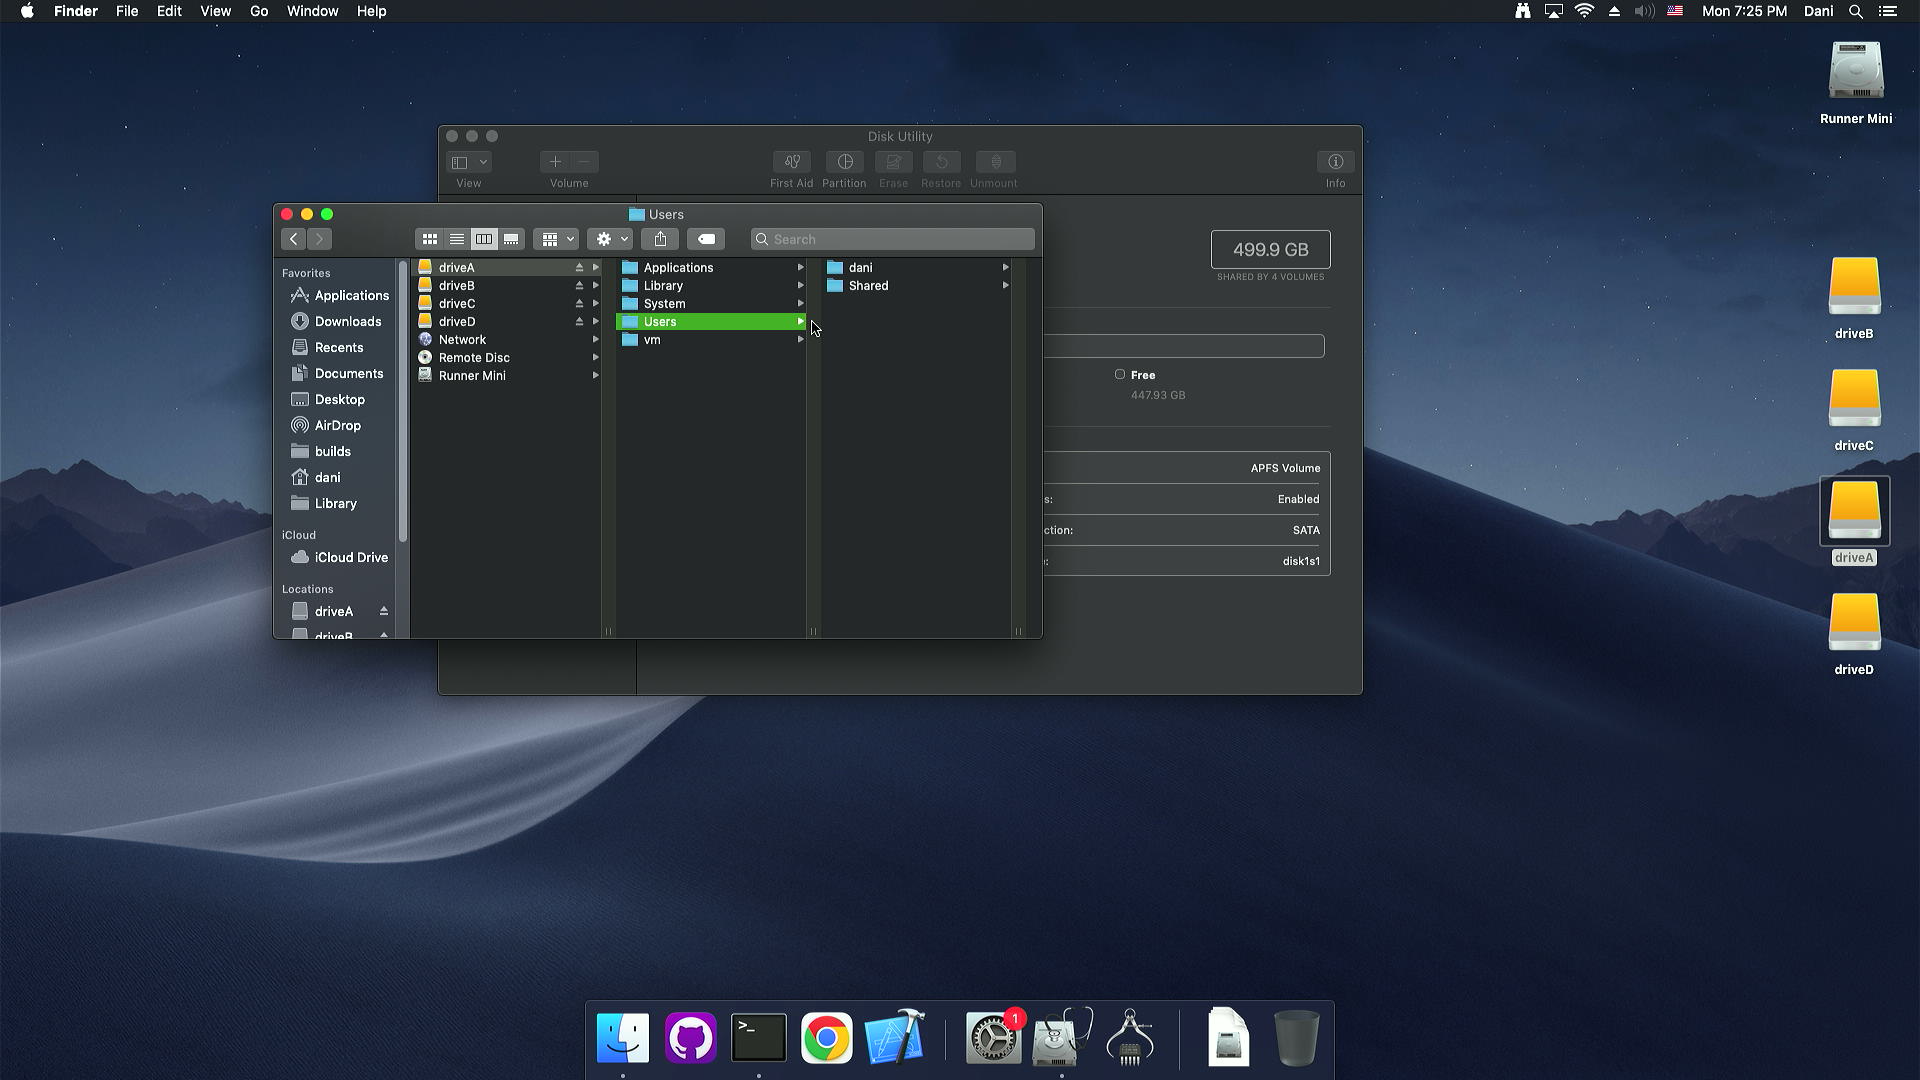Expand the driveA folder tree
This screenshot has width=1920, height=1080.
[596, 266]
